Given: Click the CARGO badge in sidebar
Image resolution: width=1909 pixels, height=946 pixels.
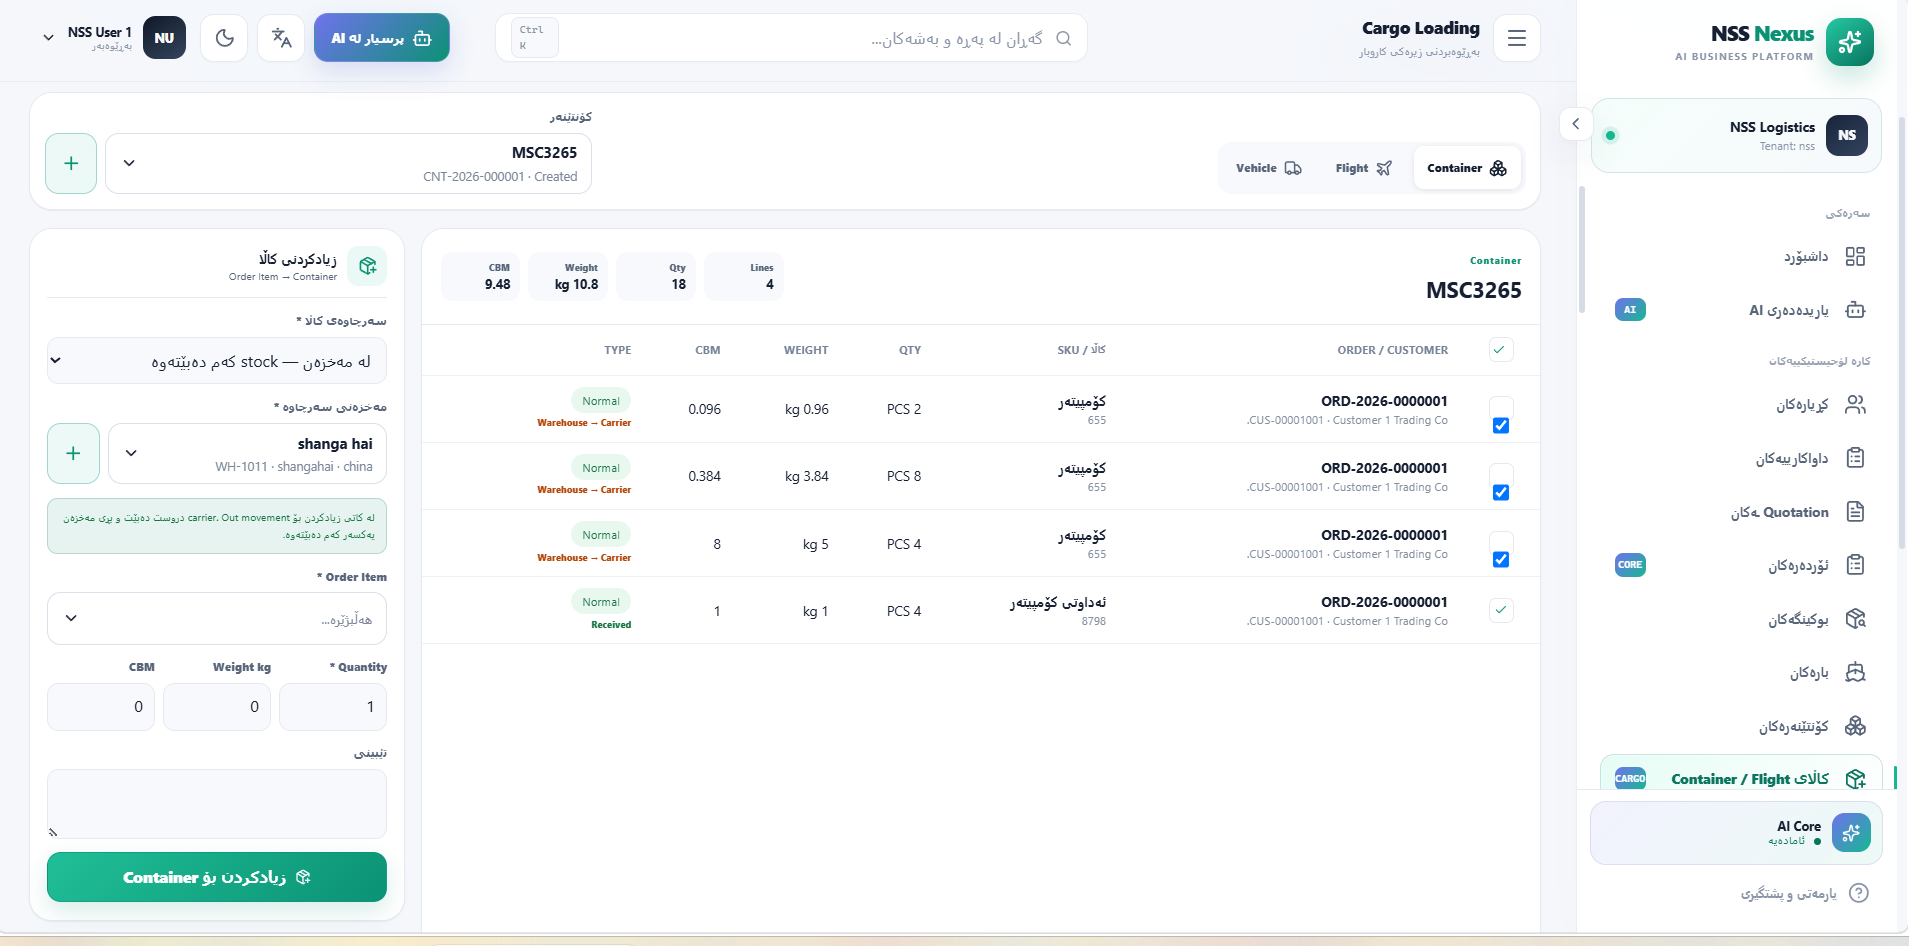Looking at the screenshot, I should (x=1630, y=778).
